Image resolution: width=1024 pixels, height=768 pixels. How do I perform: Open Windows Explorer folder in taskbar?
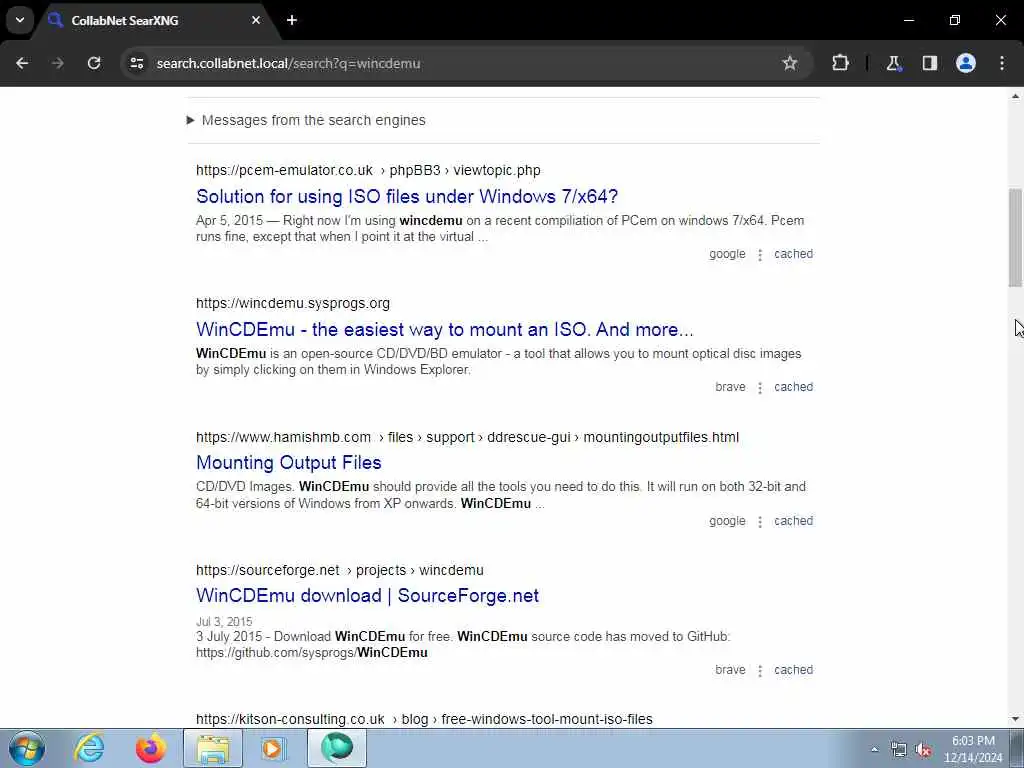point(213,748)
